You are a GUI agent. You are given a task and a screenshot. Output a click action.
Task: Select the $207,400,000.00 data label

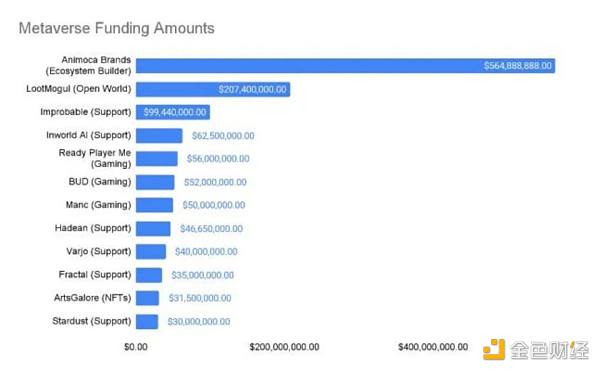click(x=253, y=89)
